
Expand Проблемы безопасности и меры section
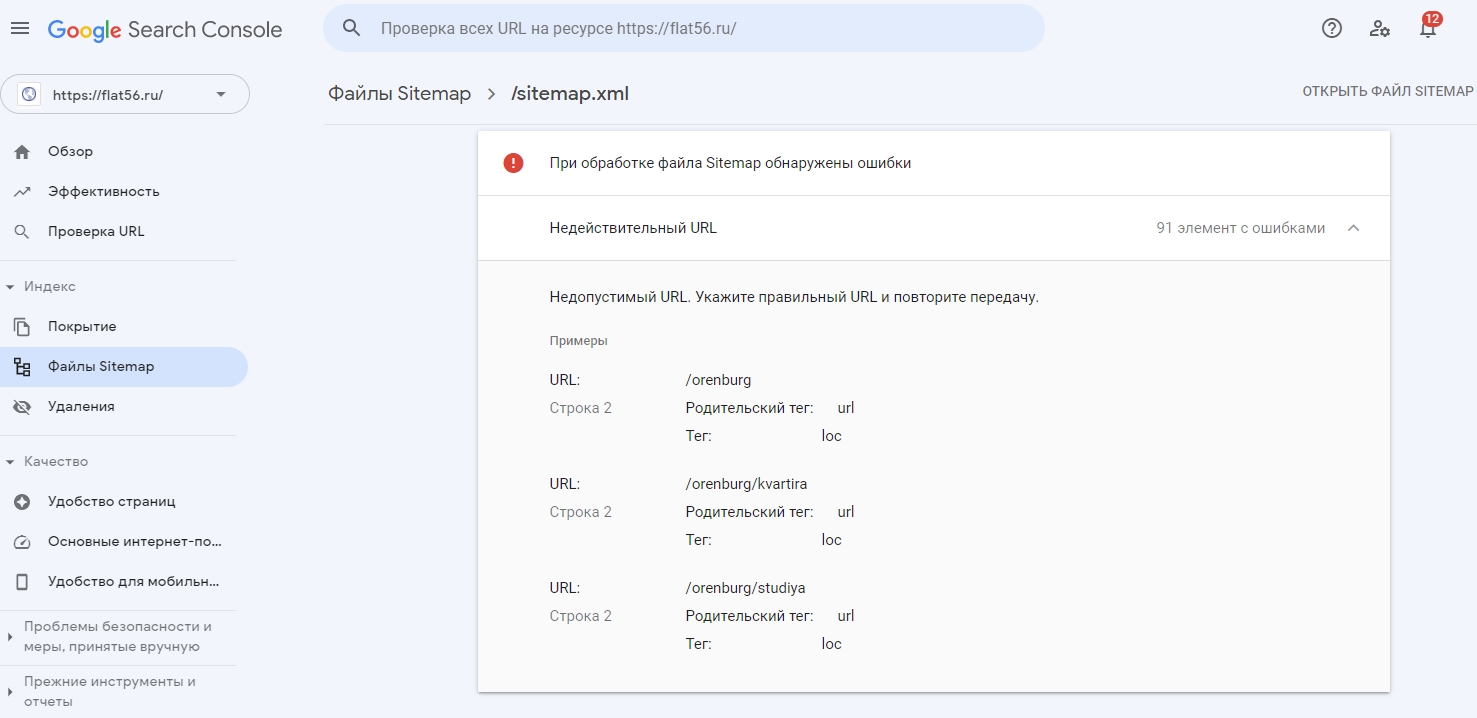118,636
